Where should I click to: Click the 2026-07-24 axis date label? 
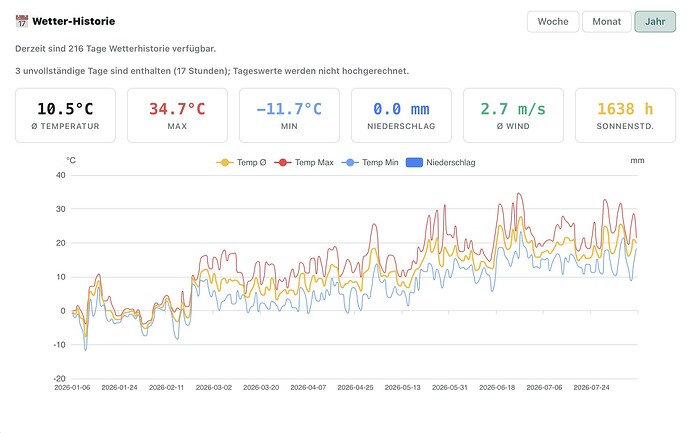point(591,388)
